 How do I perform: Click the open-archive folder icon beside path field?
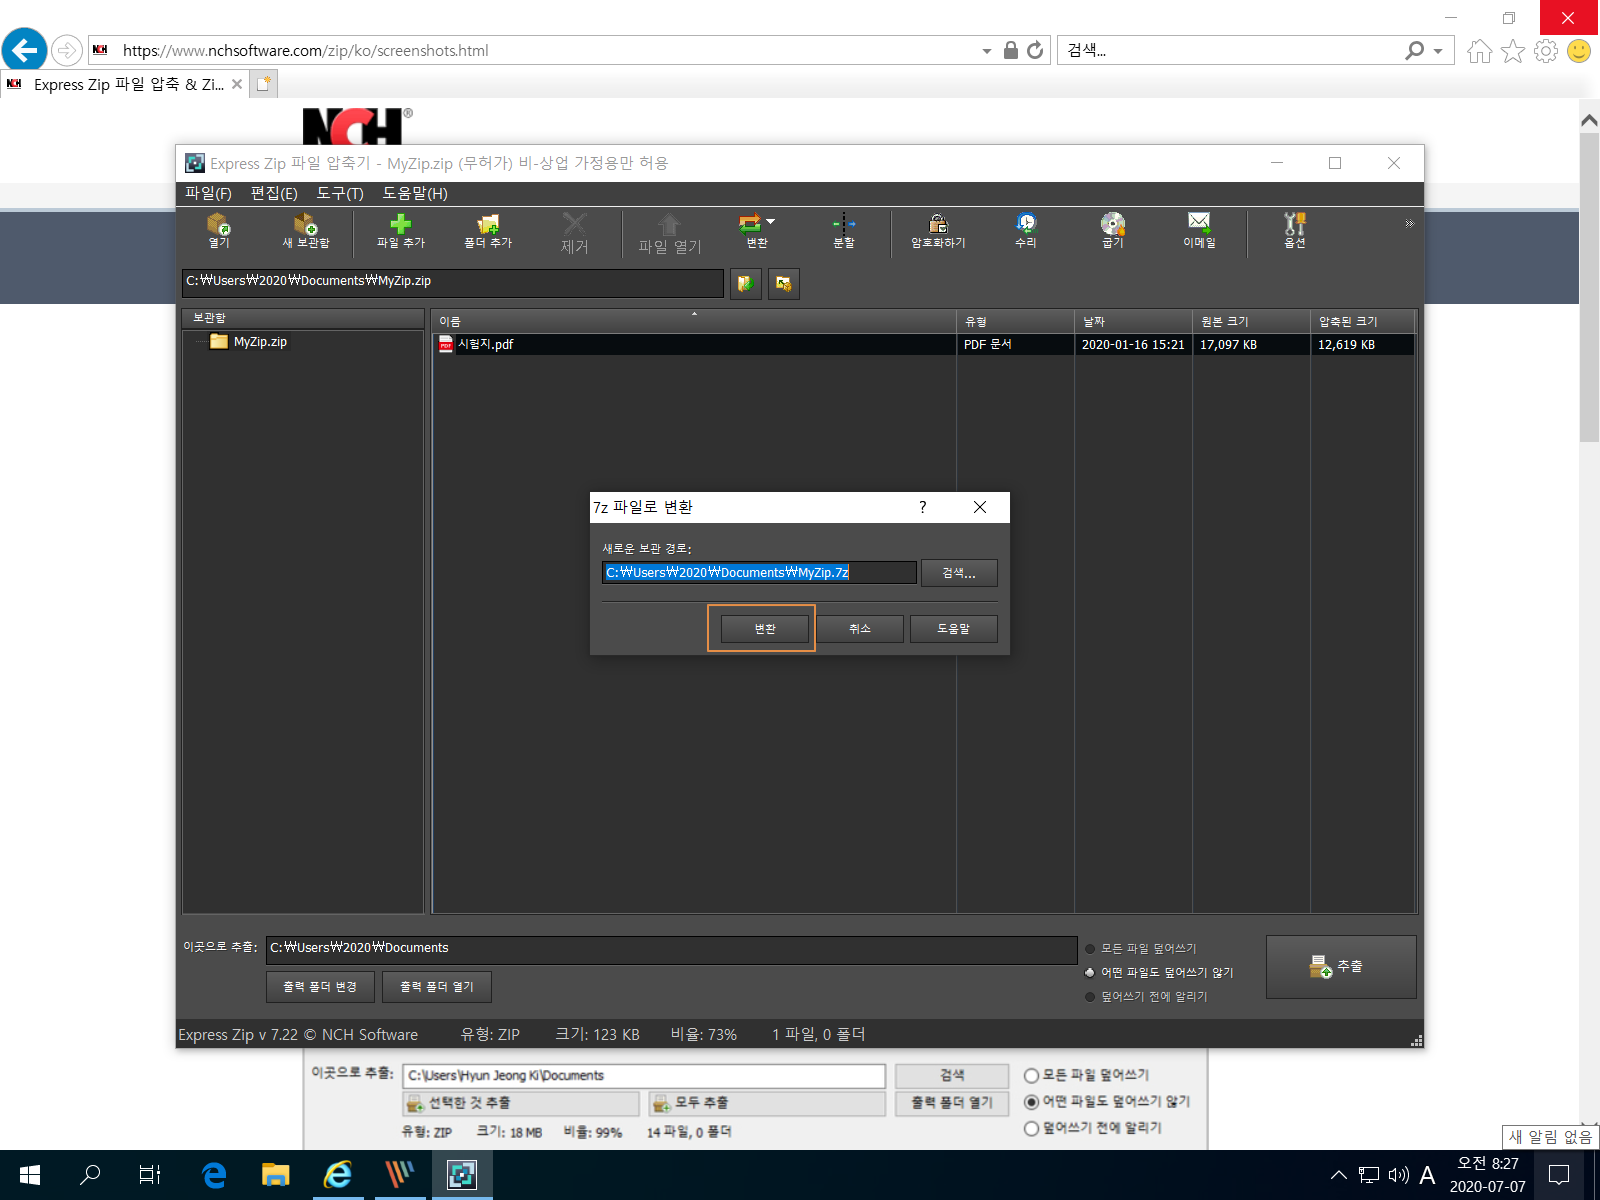pyautogui.click(x=746, y=284)
